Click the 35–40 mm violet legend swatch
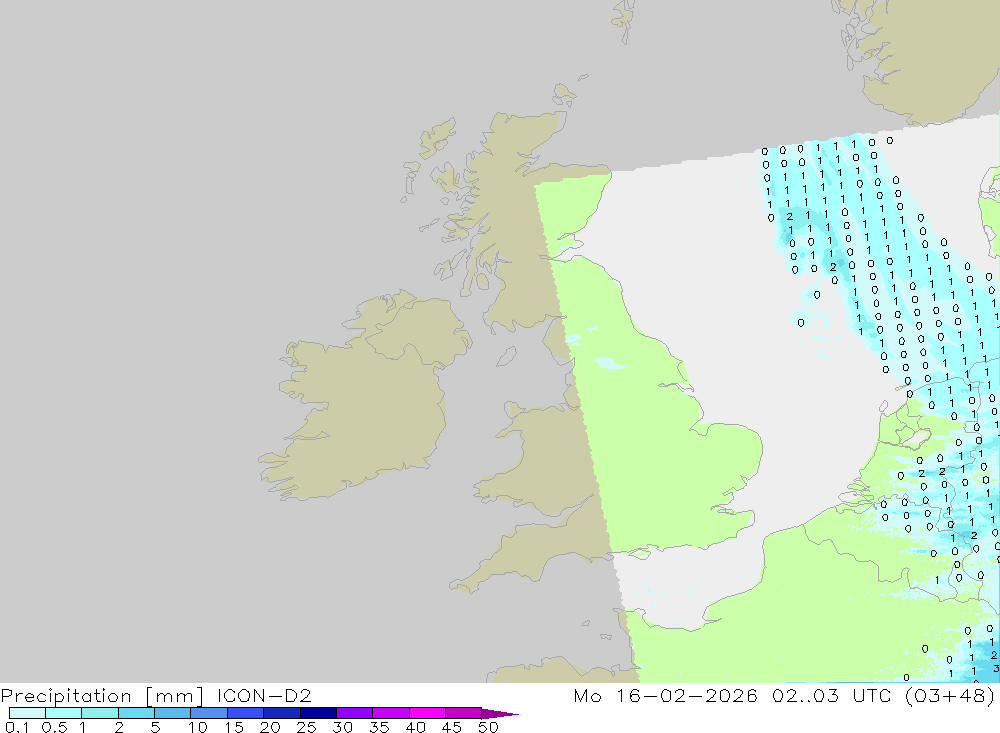This screenshot has height=733, width=1000. coord(391,713)
